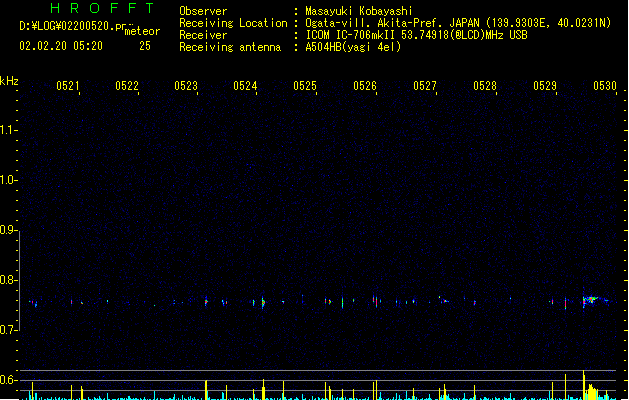Click observer name Masayuki Kobayashi
Viewport: 629px width, 400px height.
click(359, 11)
